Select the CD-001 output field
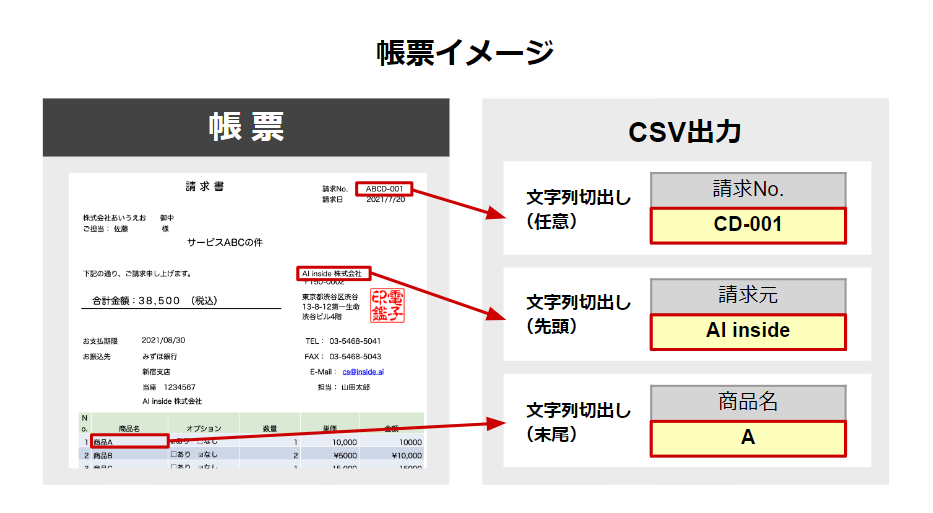This screenshot has width=933, height=513. [x=748, y=226]
